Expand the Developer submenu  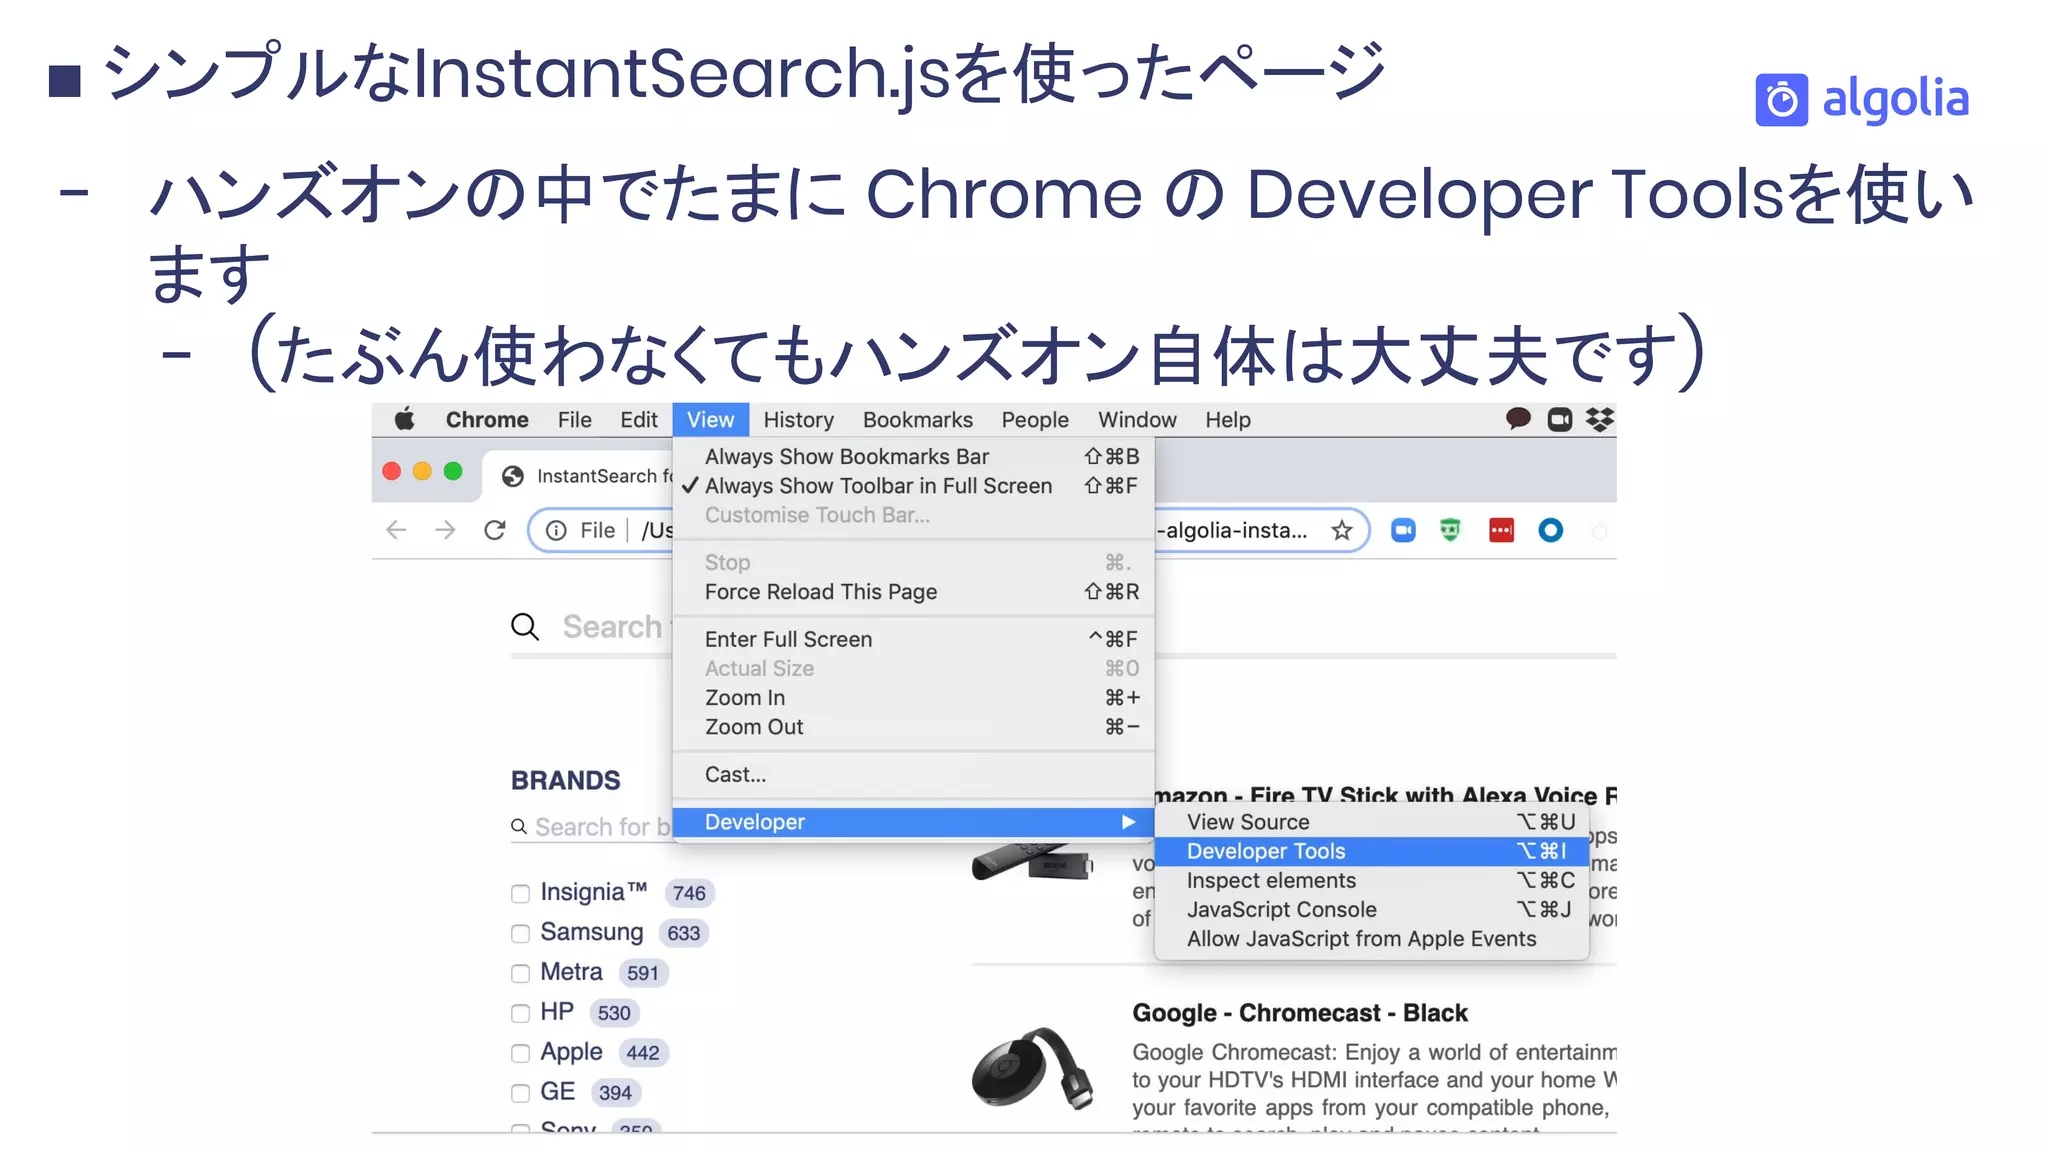(913, 822)
